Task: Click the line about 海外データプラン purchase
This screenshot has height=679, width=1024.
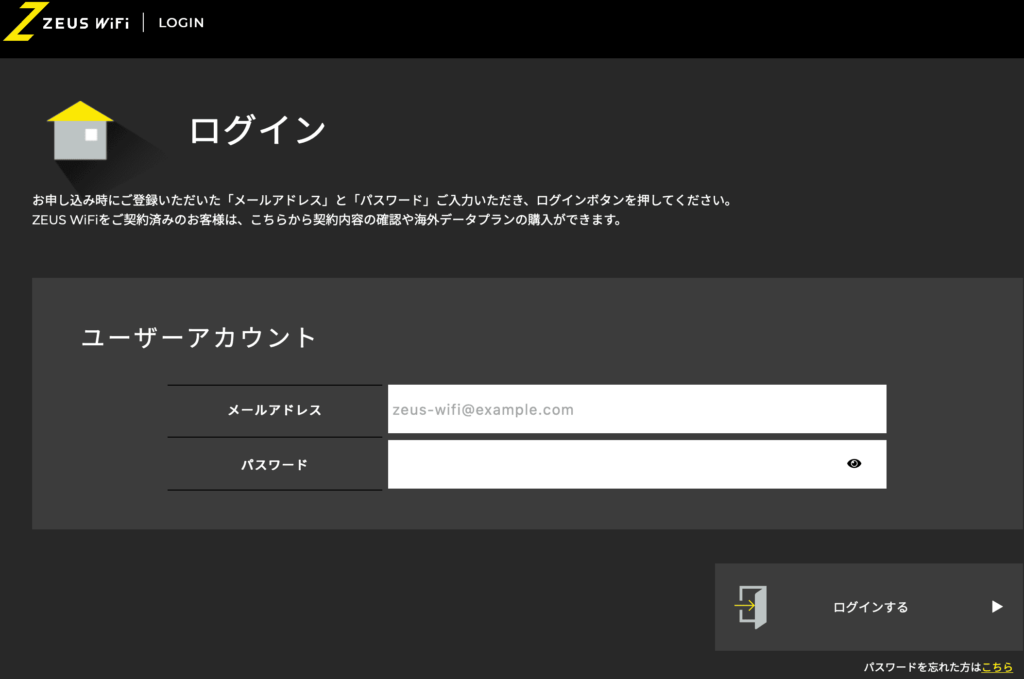Action: point(328,220)
